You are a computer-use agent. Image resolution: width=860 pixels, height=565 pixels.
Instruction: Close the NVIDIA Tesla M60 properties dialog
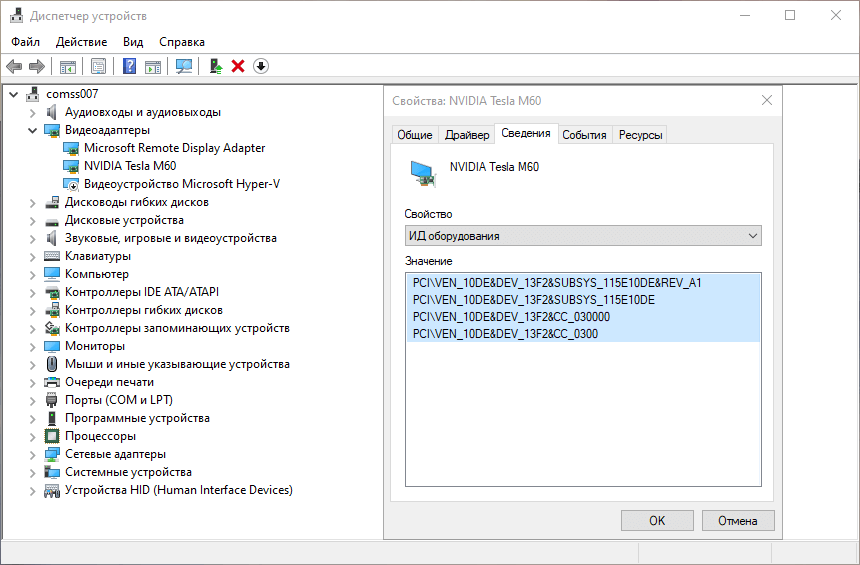point(767,100)
